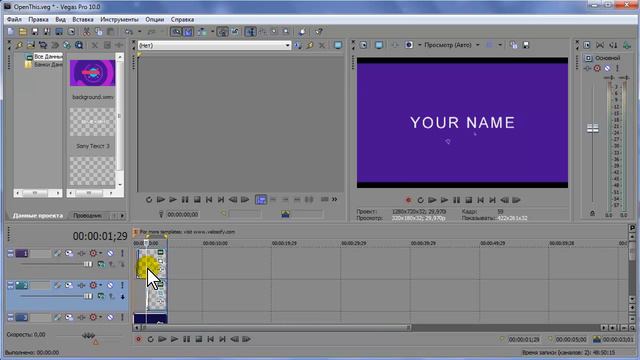Select the background.wmv media thumbnail

click(92, 73)
